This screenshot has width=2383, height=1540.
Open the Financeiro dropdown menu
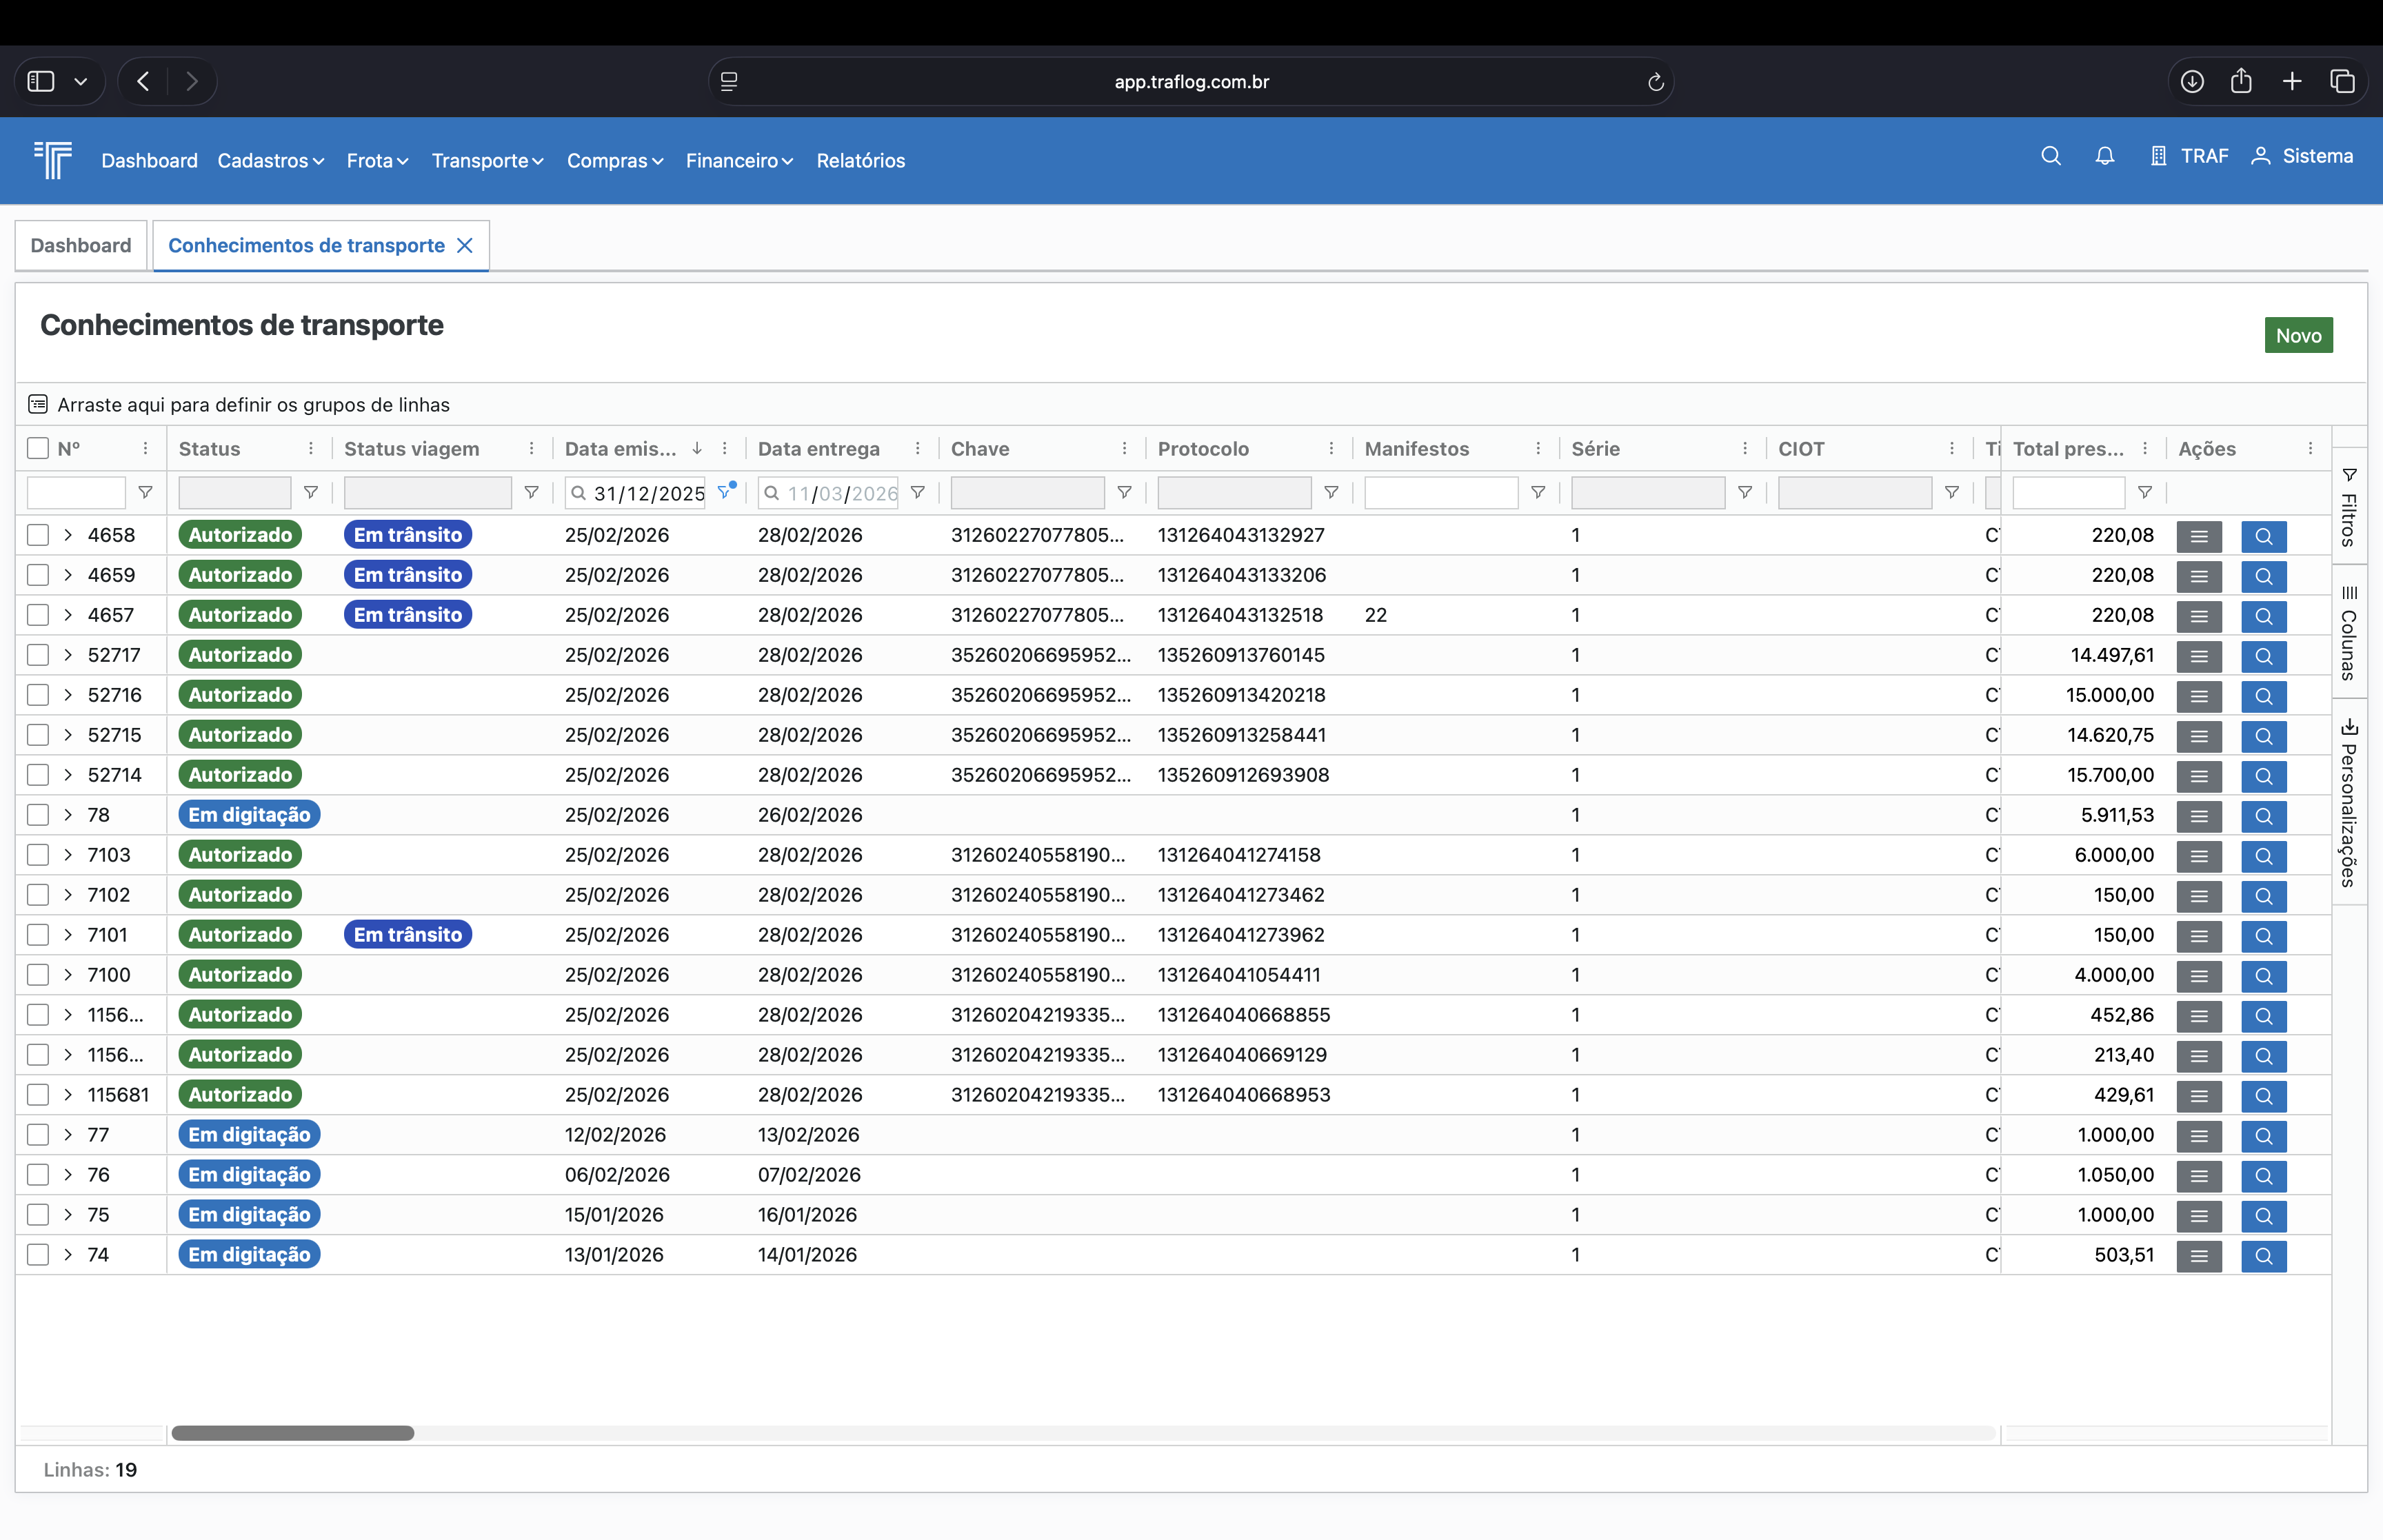[739, 160]
